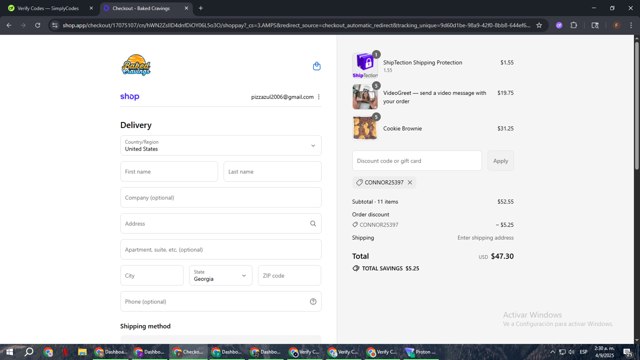Click the ShipTection product thumbnail
The width and height of the screenshot is (640, 360).
click(x=365, y=65)
